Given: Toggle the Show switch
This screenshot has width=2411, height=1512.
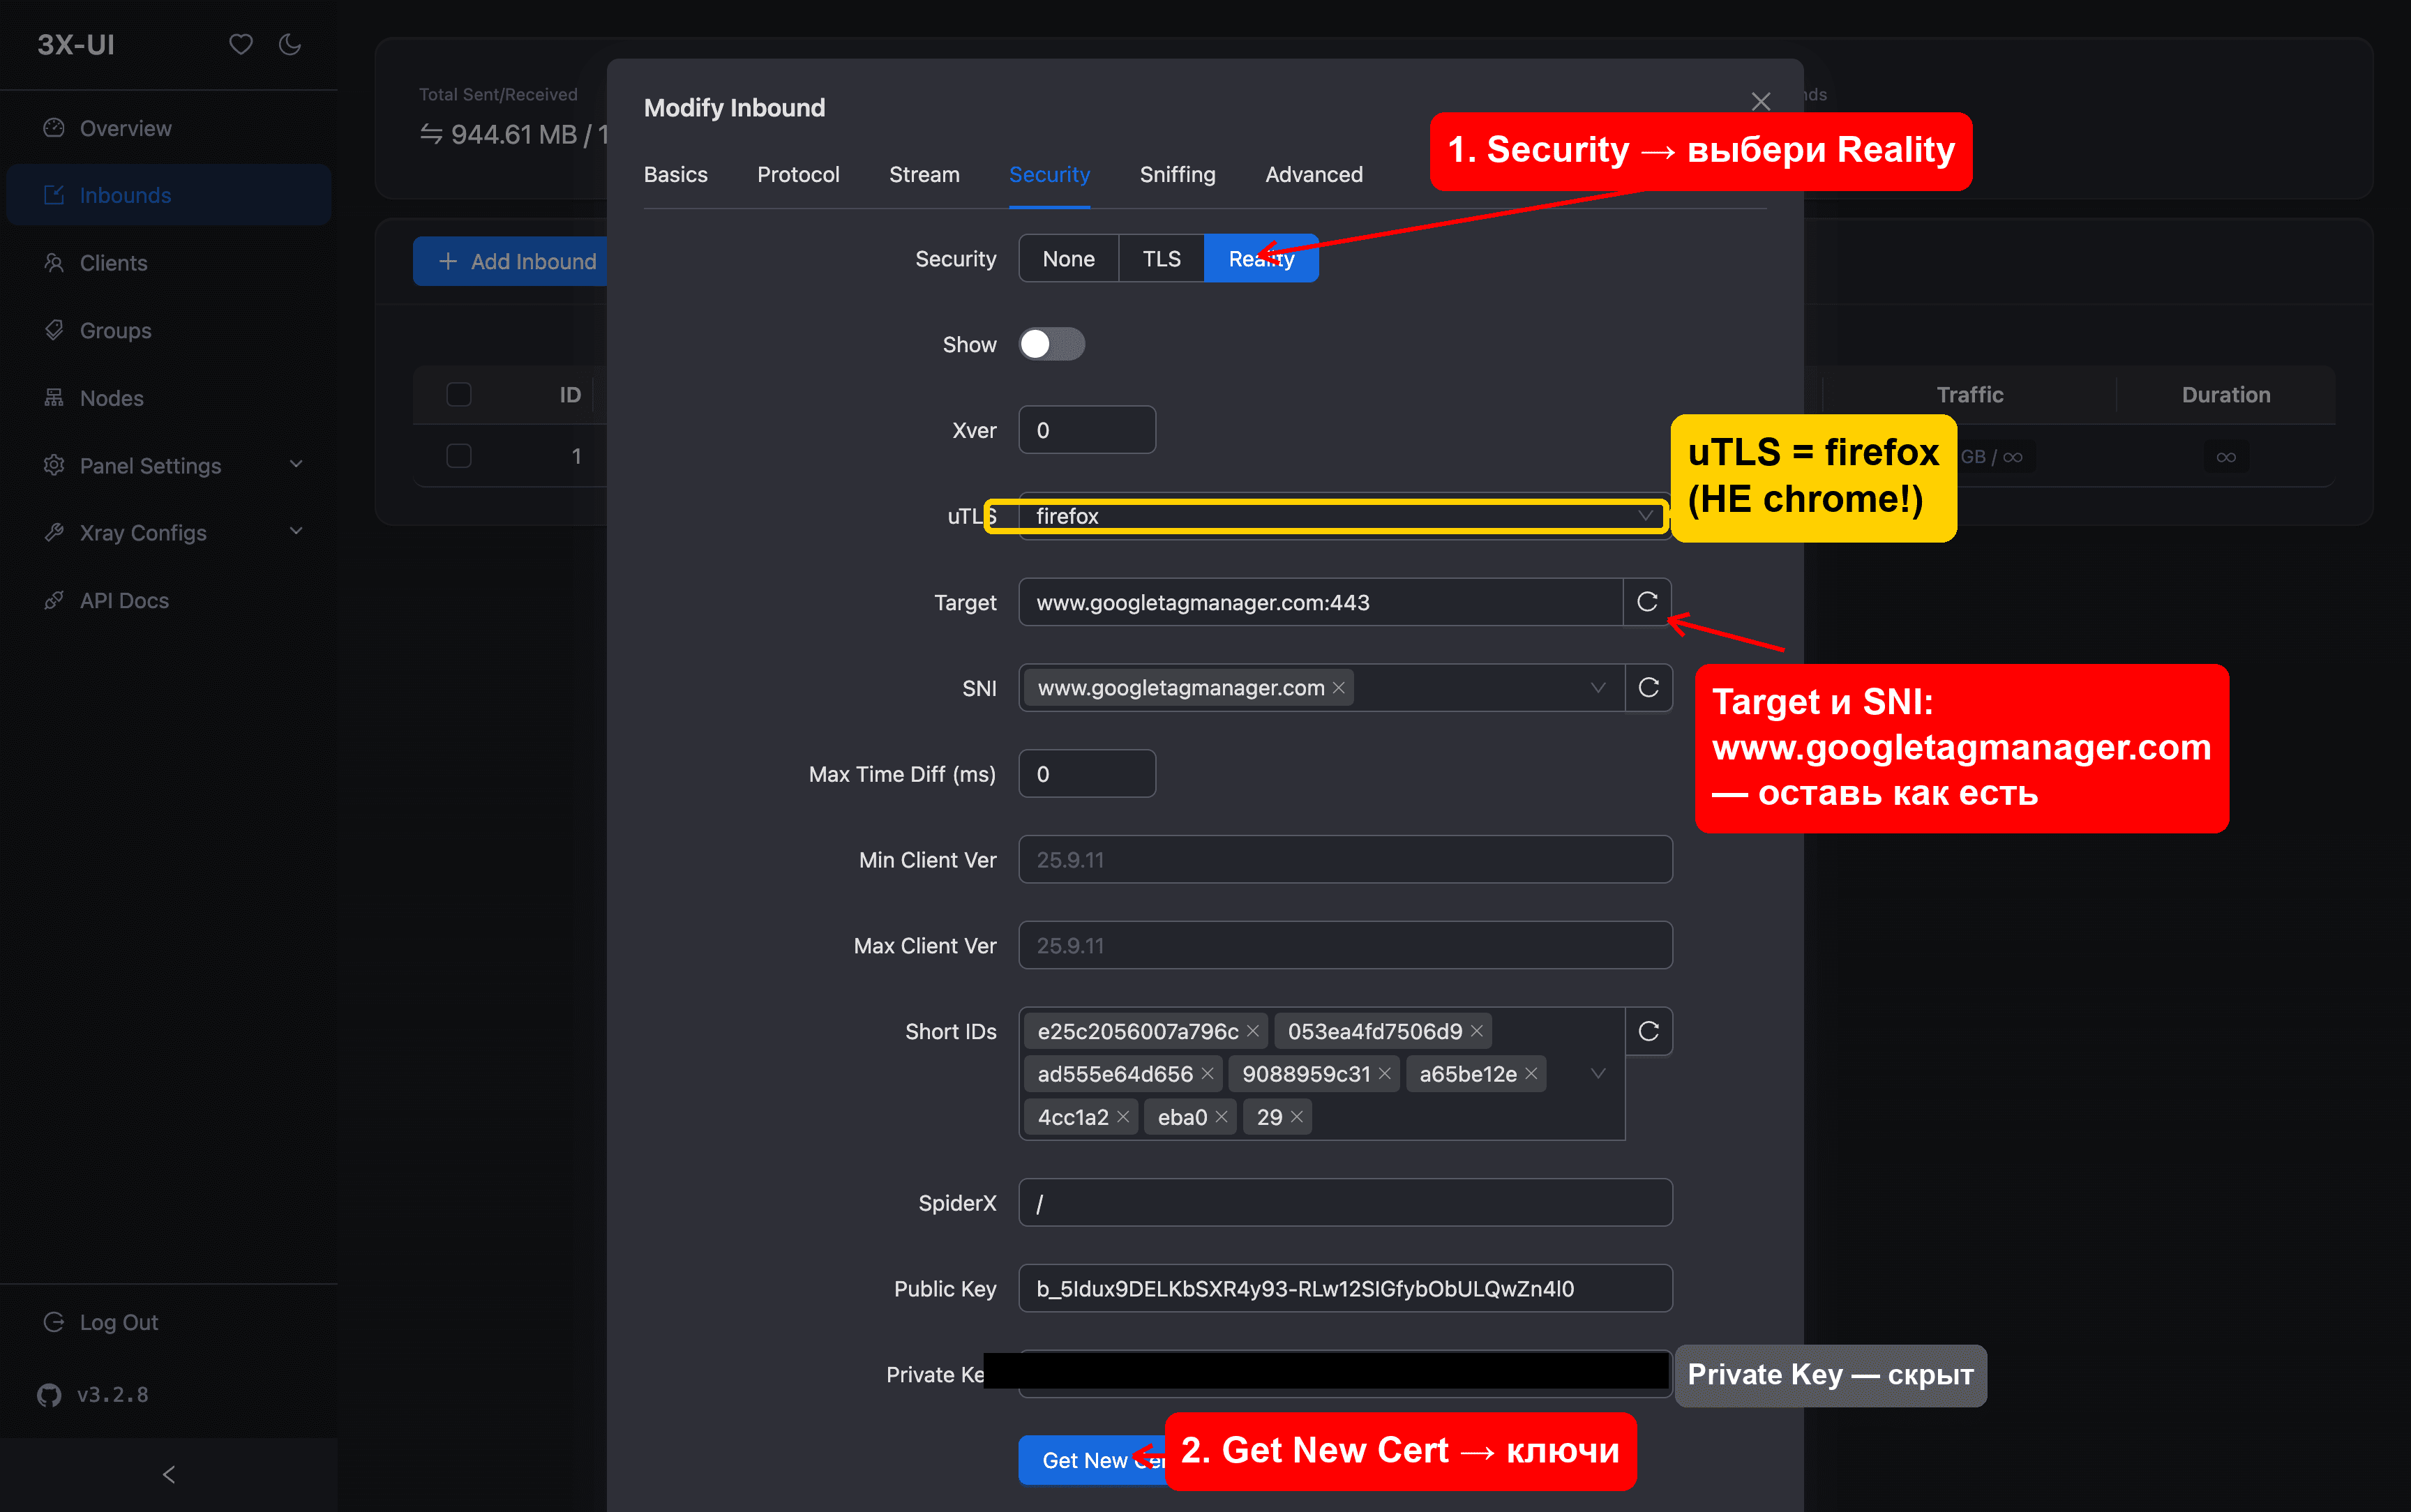Looking at the screenshot, I should pyautogui.click(x=1052, y=344).
